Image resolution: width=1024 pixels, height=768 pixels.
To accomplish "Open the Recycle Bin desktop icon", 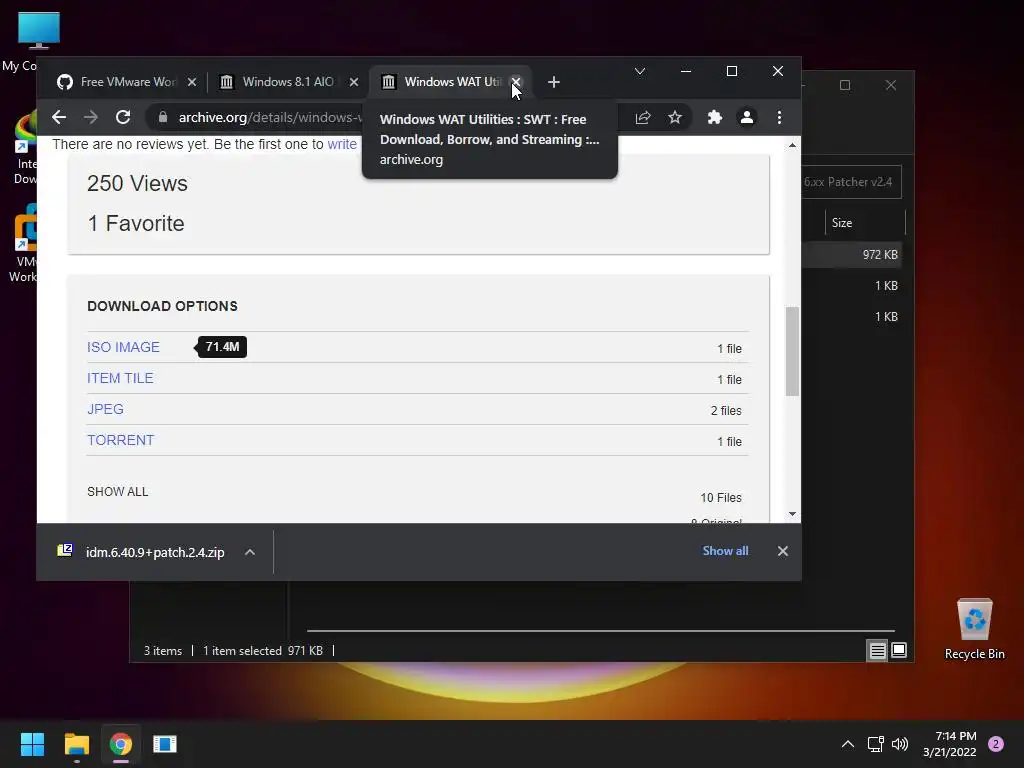I will (x=974, y=630).
